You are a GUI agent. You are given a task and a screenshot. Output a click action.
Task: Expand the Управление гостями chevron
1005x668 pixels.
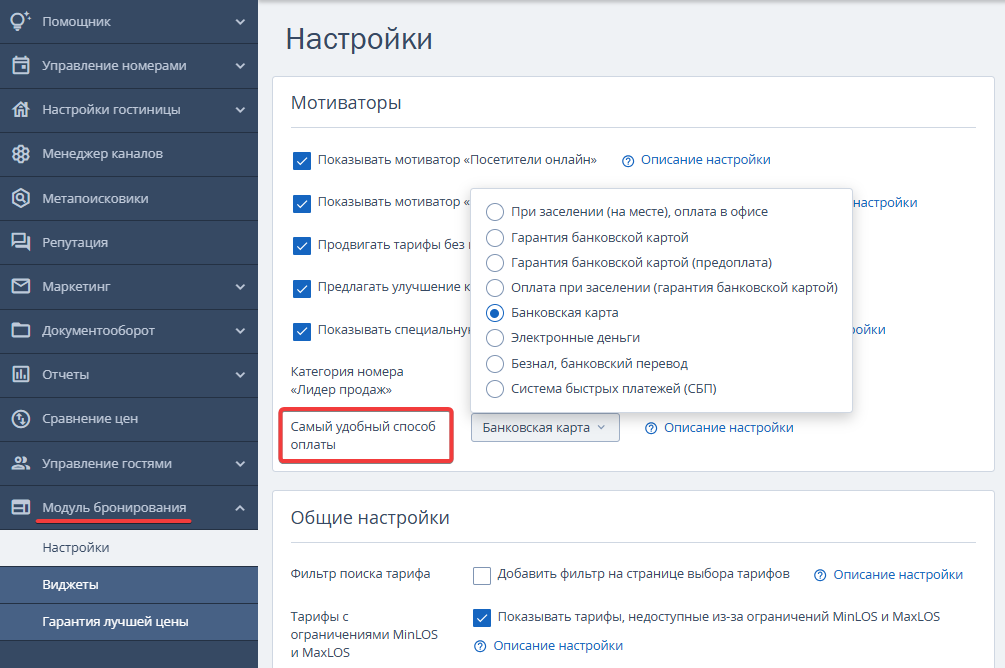click(240, 464)
